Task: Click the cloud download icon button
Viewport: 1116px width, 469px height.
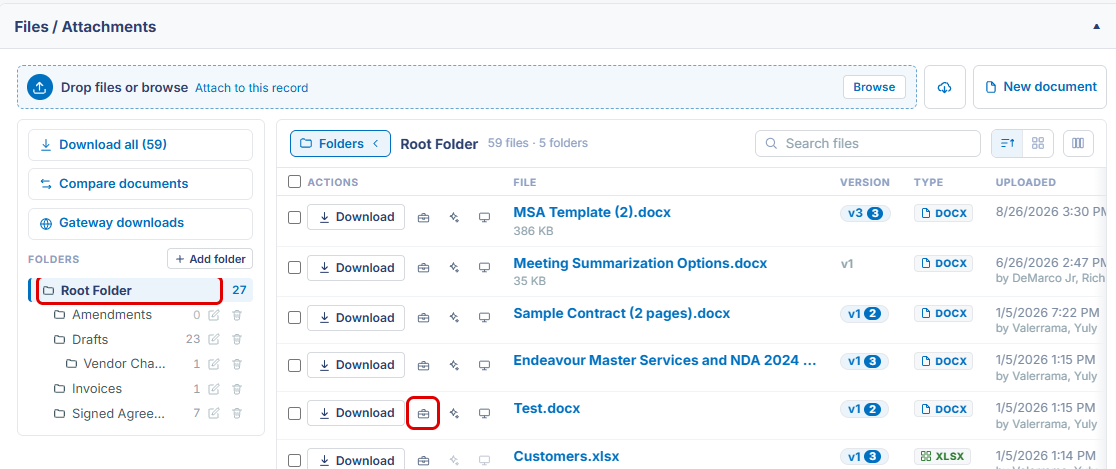Action: tap(944, 87)
